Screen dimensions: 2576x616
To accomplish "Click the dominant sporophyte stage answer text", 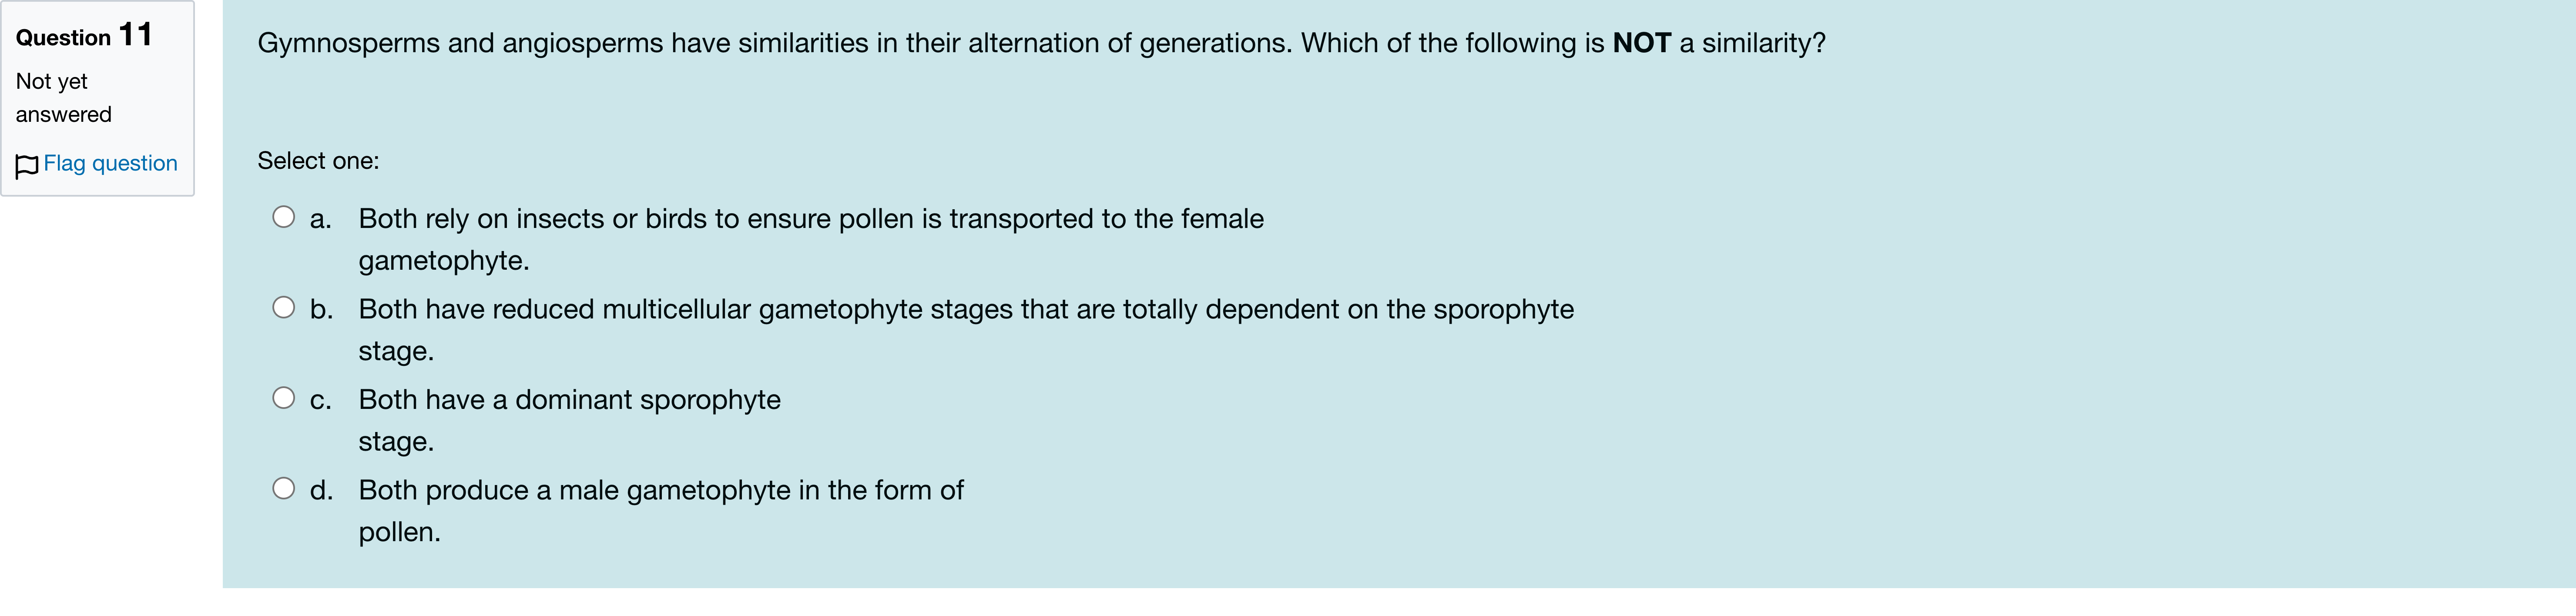I will click(569, 400).
